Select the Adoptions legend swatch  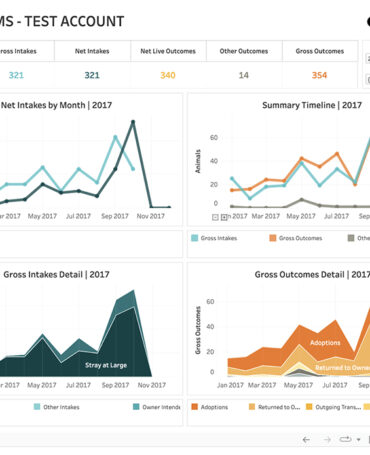coord(194,407)
